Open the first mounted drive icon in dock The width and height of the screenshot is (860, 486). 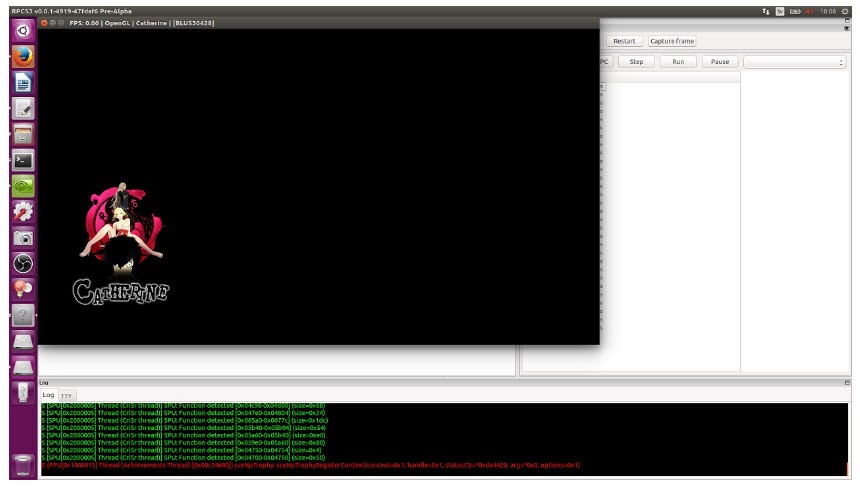pyautogui.click(x=23, y=341)
